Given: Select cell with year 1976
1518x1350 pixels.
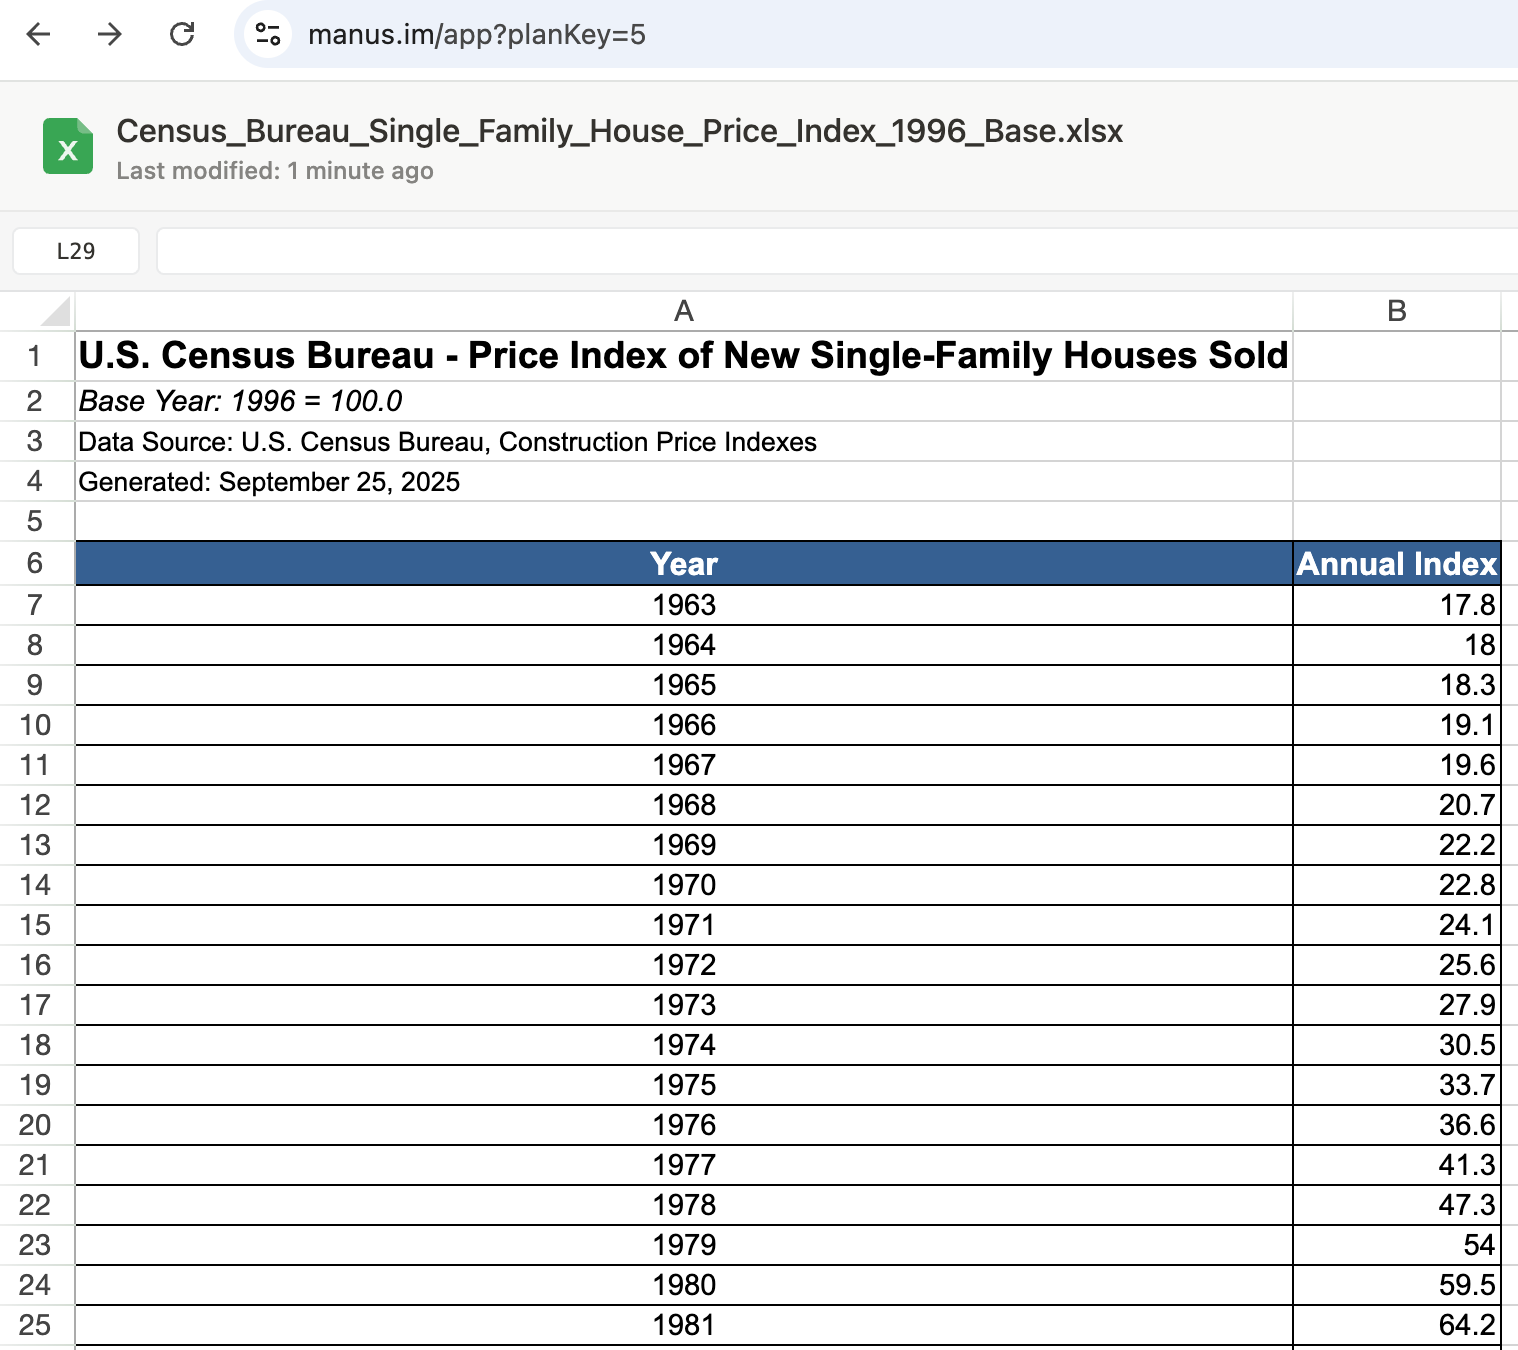Looking at the screenshot, I should click(x=684, y=1125).
